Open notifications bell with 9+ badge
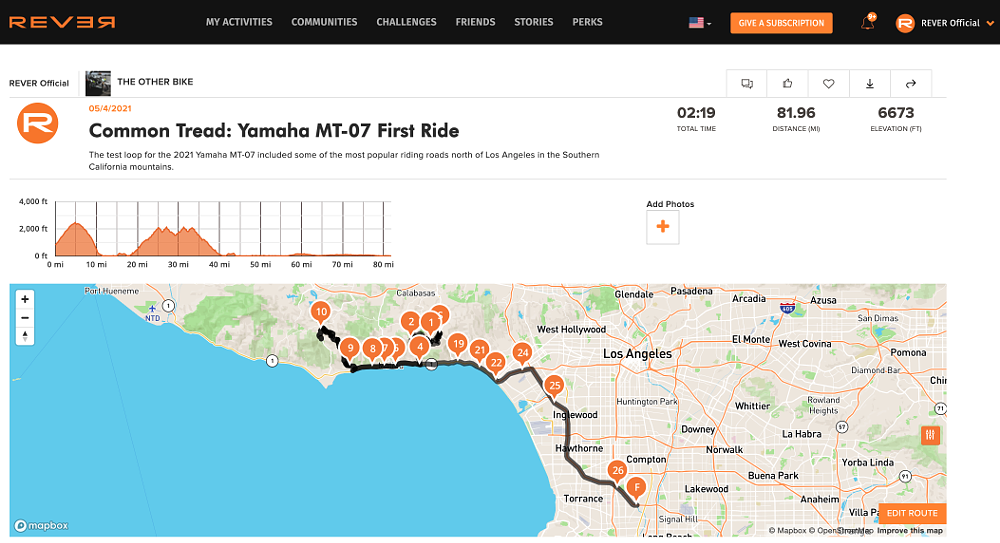Screen dimensions: 1000x543 pos(867,23)
